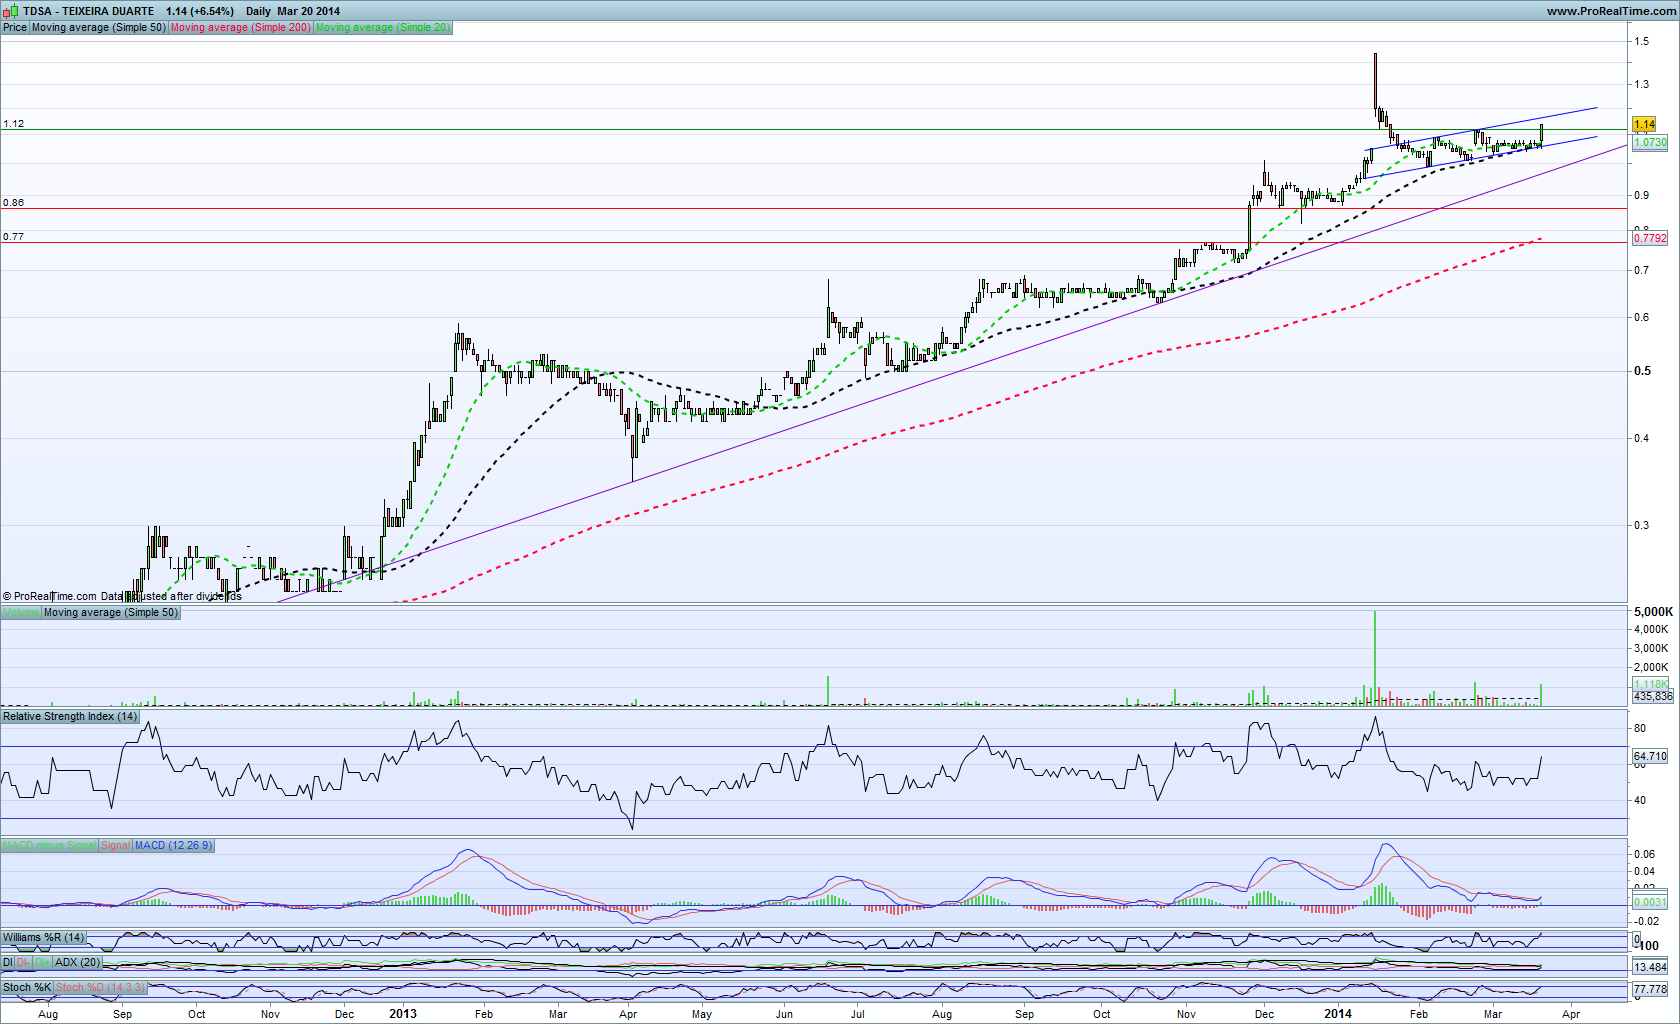
Task: Select the red DI- label
Action: tap(24, 963)
